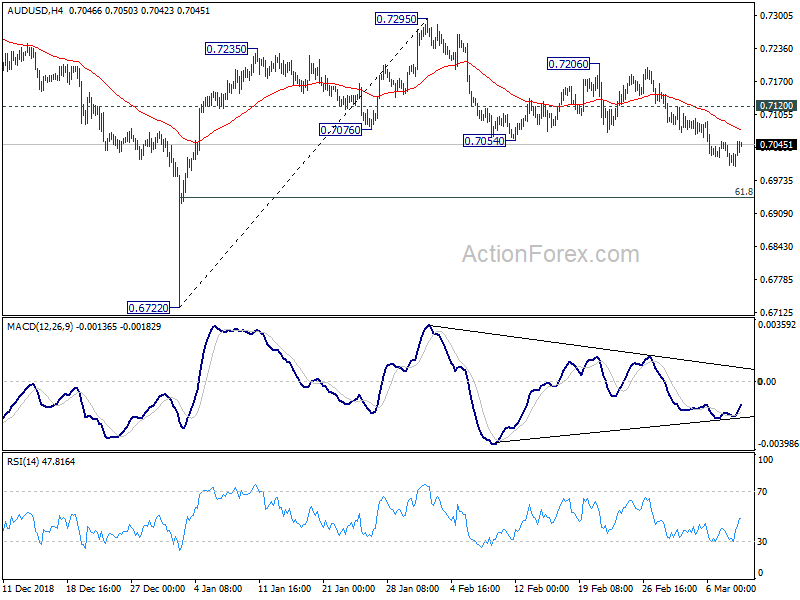Click the MACD 0.003592 scale value
The image size is (800, 600).
777,324
